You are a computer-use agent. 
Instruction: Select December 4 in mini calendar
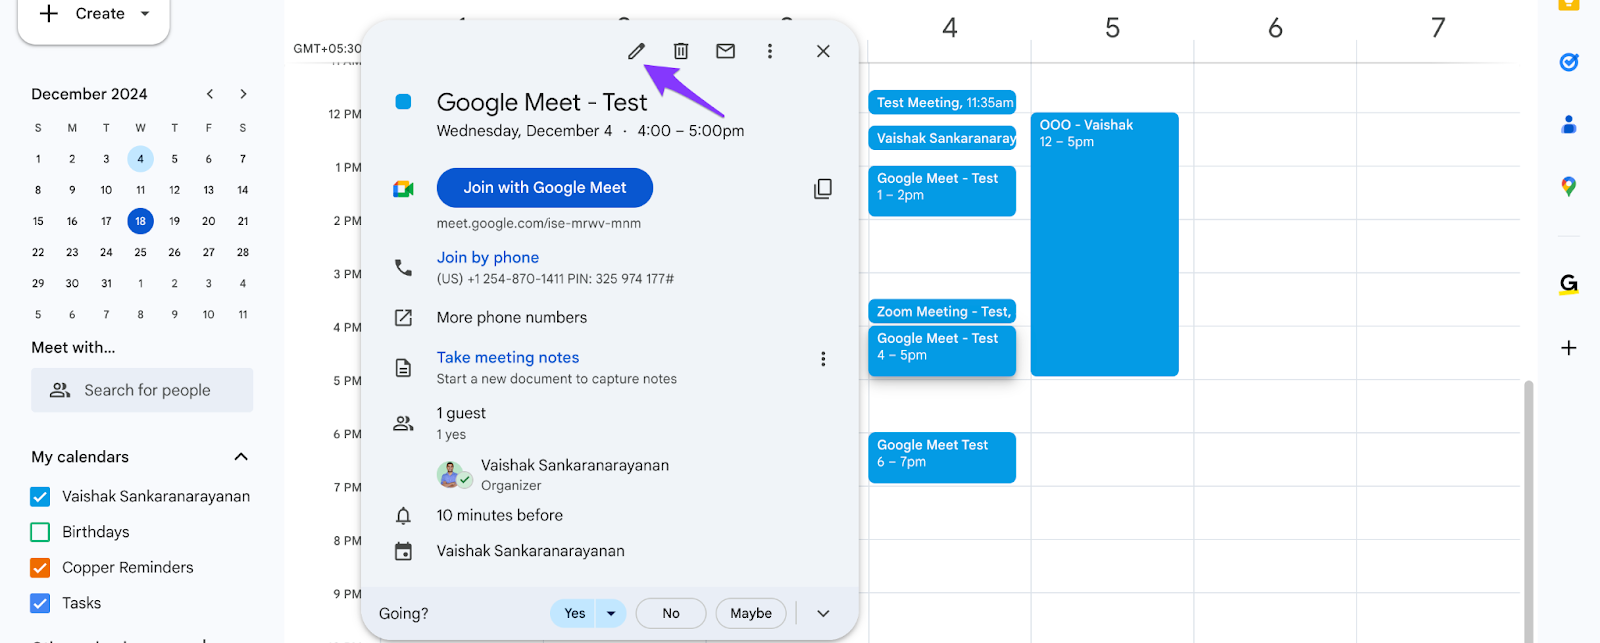[x=140, y=159]
